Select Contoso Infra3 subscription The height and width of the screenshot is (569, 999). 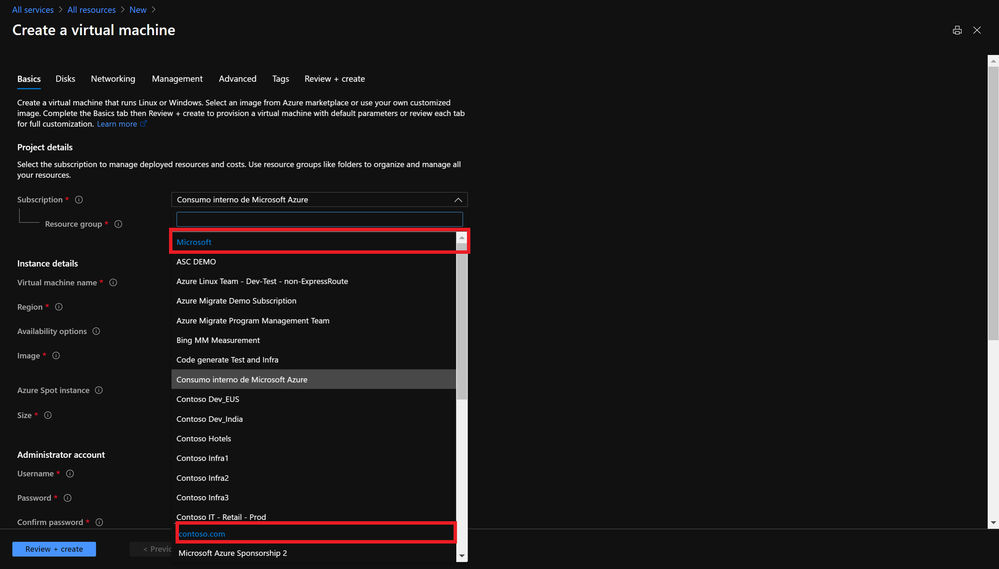click(314, 497)
